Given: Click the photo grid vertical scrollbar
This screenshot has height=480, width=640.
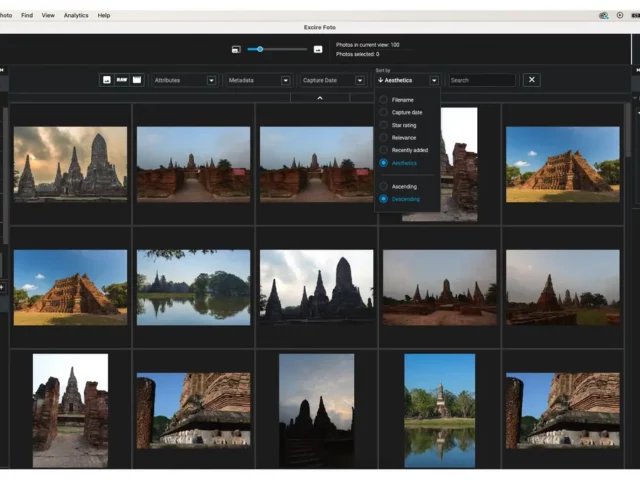Looking at the screenshot, I should (x=628, y=131).
